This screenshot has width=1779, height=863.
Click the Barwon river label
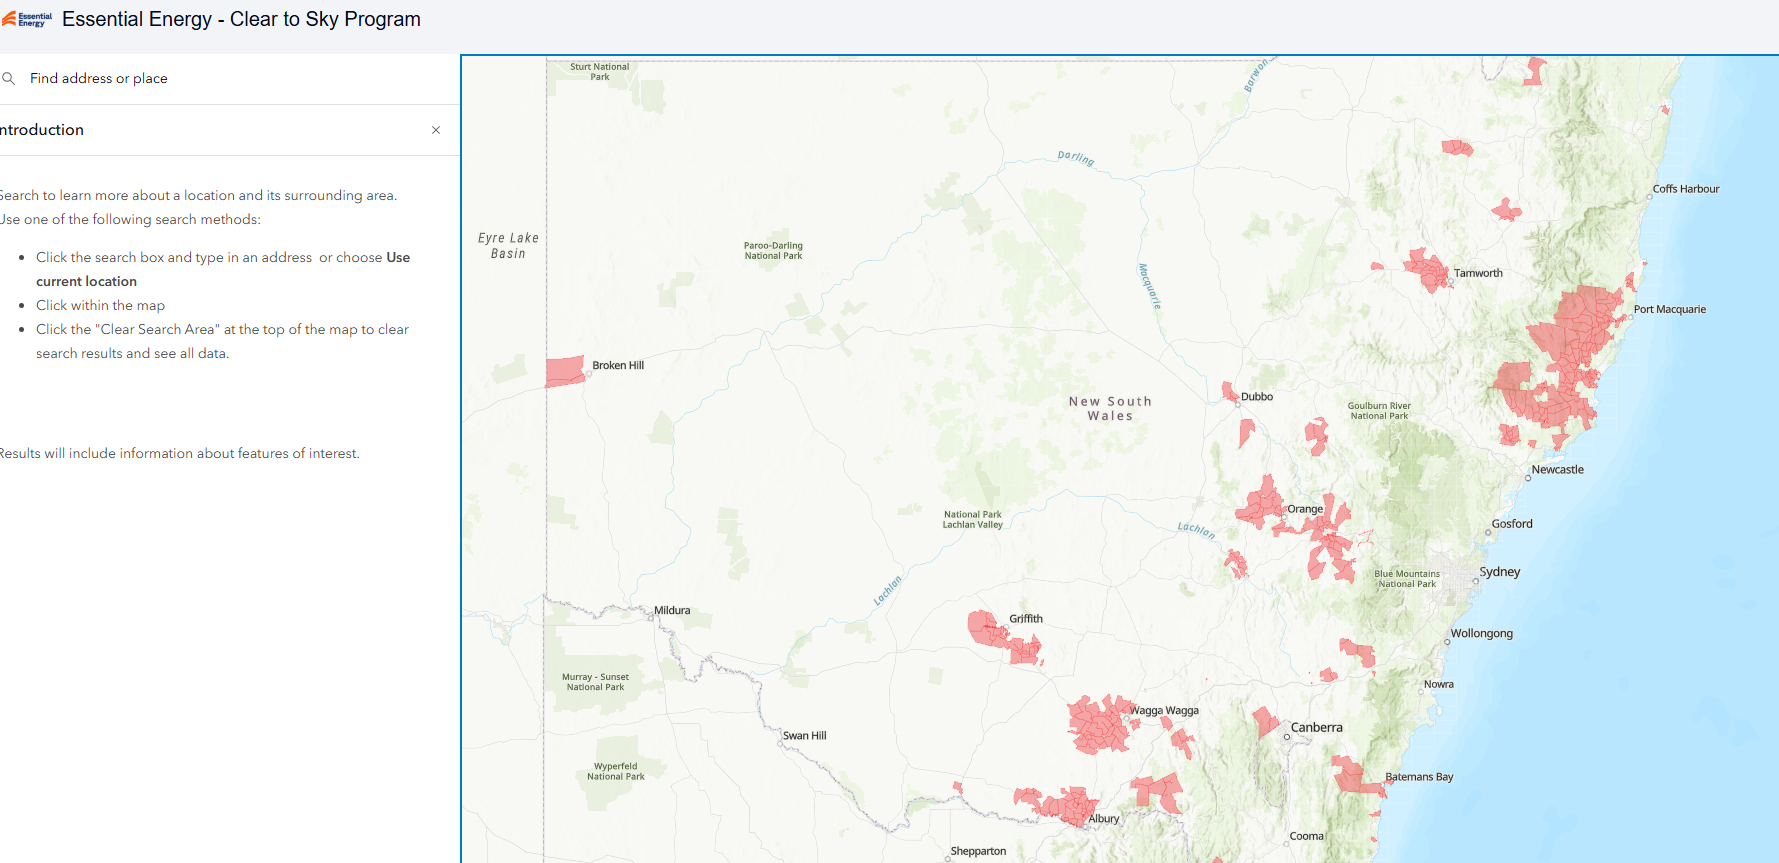coord(1256,75)
